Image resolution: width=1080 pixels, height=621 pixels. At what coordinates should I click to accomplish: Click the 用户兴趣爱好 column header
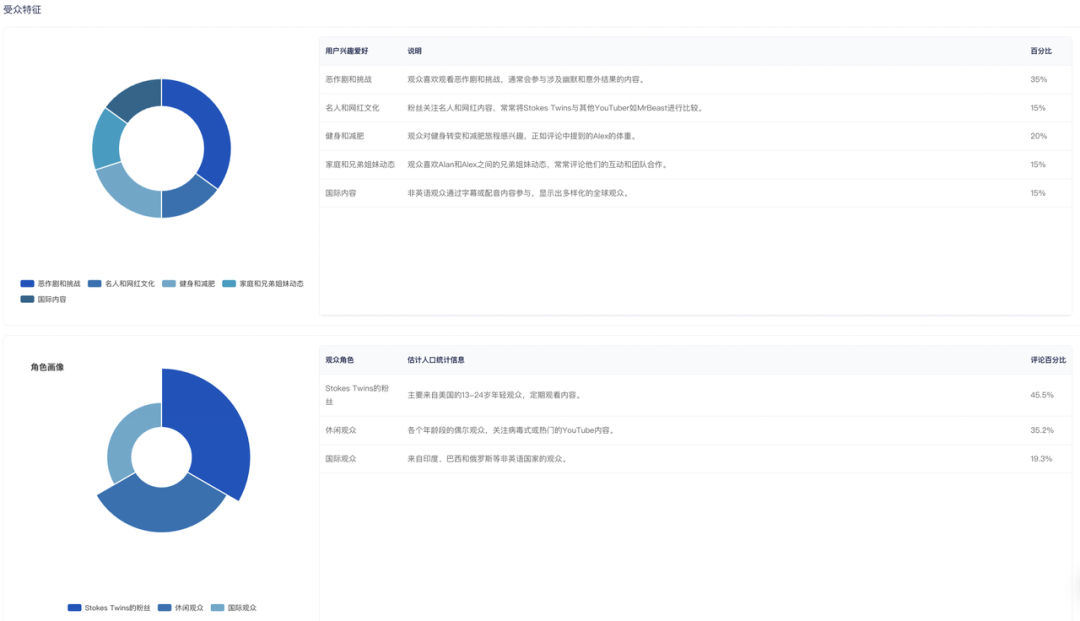tap(346, 51)
